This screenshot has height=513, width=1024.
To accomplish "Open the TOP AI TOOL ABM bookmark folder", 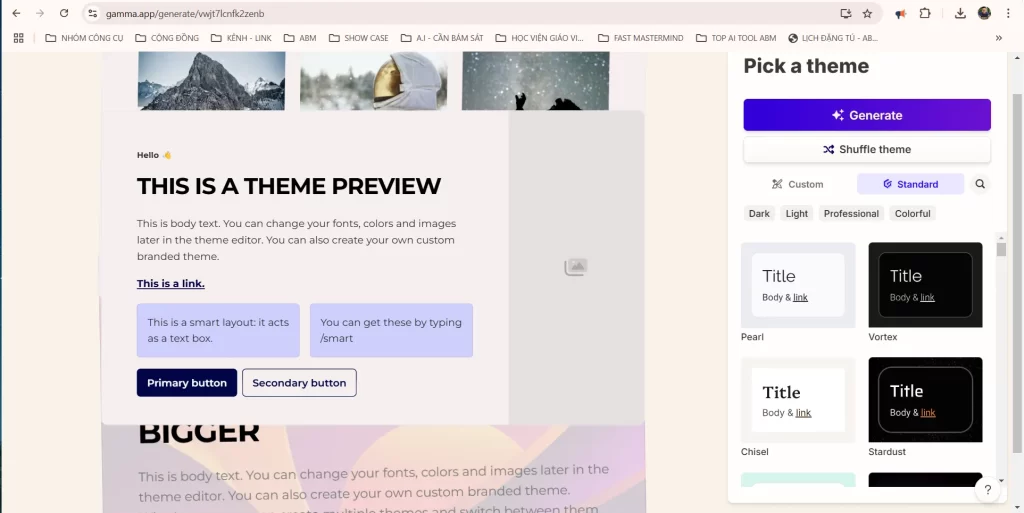I will [x=735, y=38].
